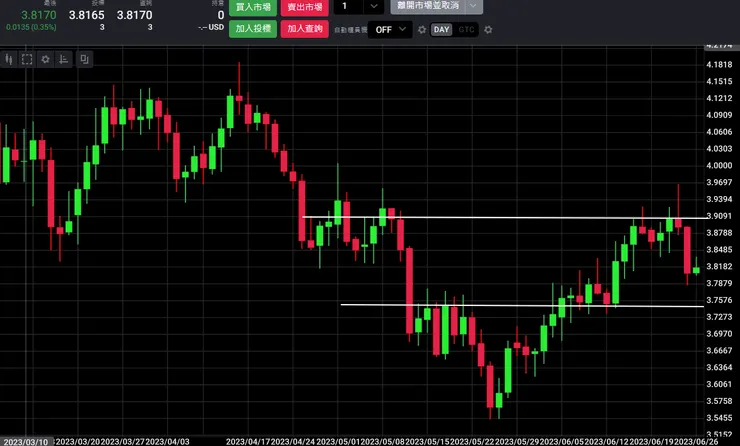
Task: Click the green 加入投標 button
Action: [x=253, y=29]
